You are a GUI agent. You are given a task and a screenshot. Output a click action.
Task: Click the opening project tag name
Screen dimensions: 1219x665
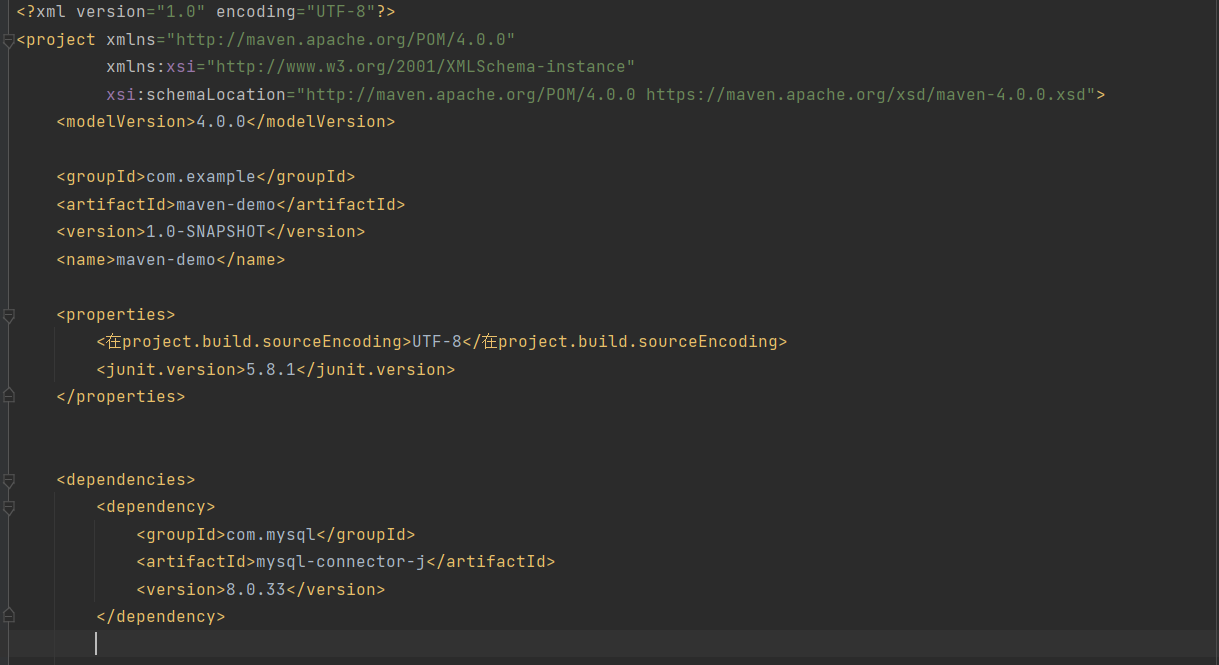(x=61, y=40)
